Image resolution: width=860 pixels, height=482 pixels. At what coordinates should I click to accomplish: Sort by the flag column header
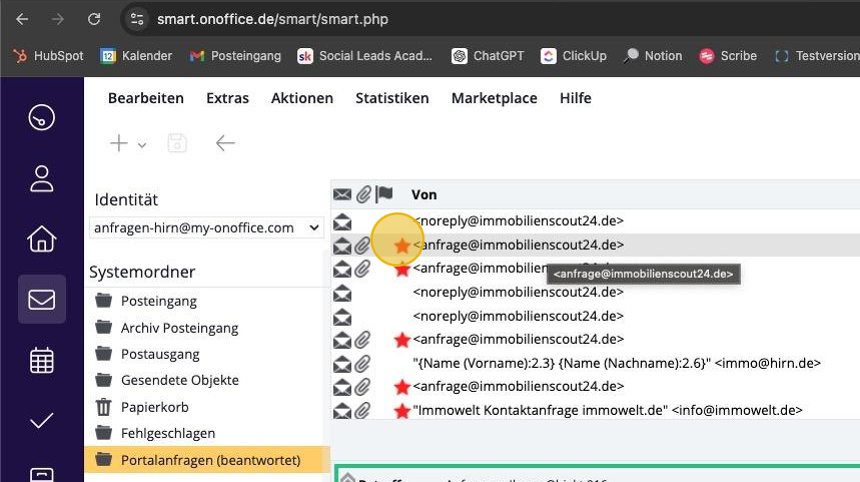[x=384, y=194]
